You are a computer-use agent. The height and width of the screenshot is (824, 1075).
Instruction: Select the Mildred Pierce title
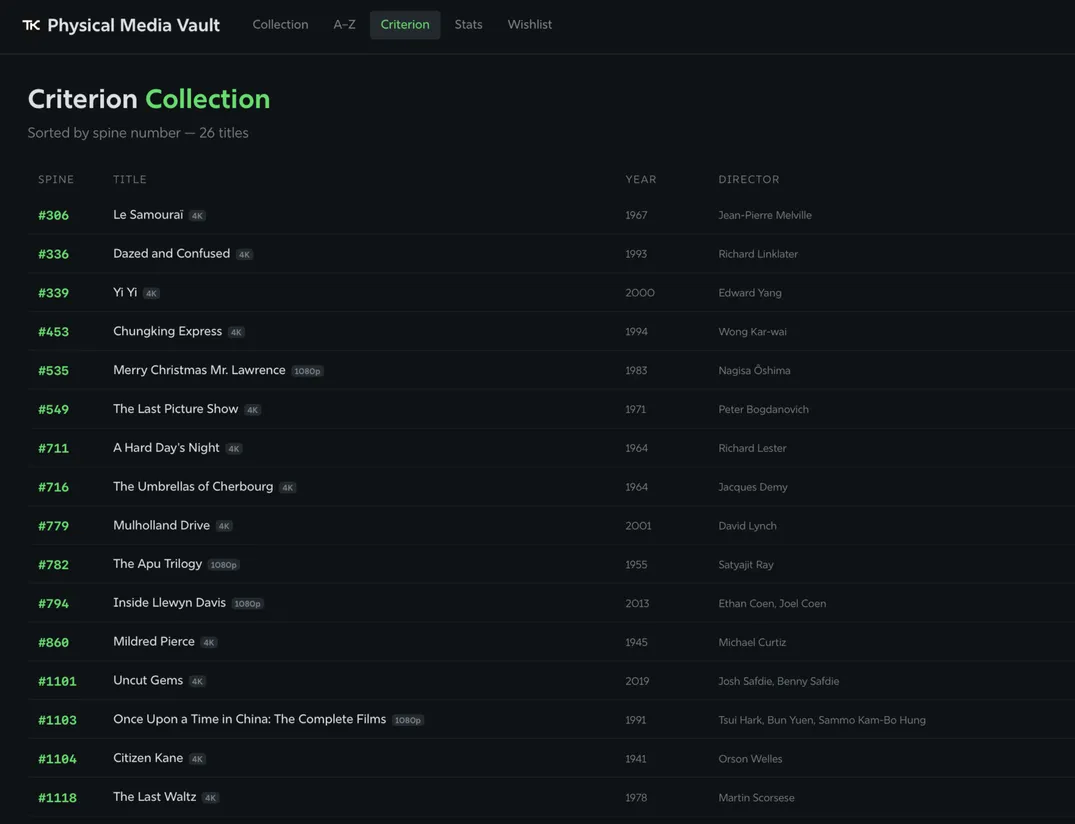pos(154,642)
